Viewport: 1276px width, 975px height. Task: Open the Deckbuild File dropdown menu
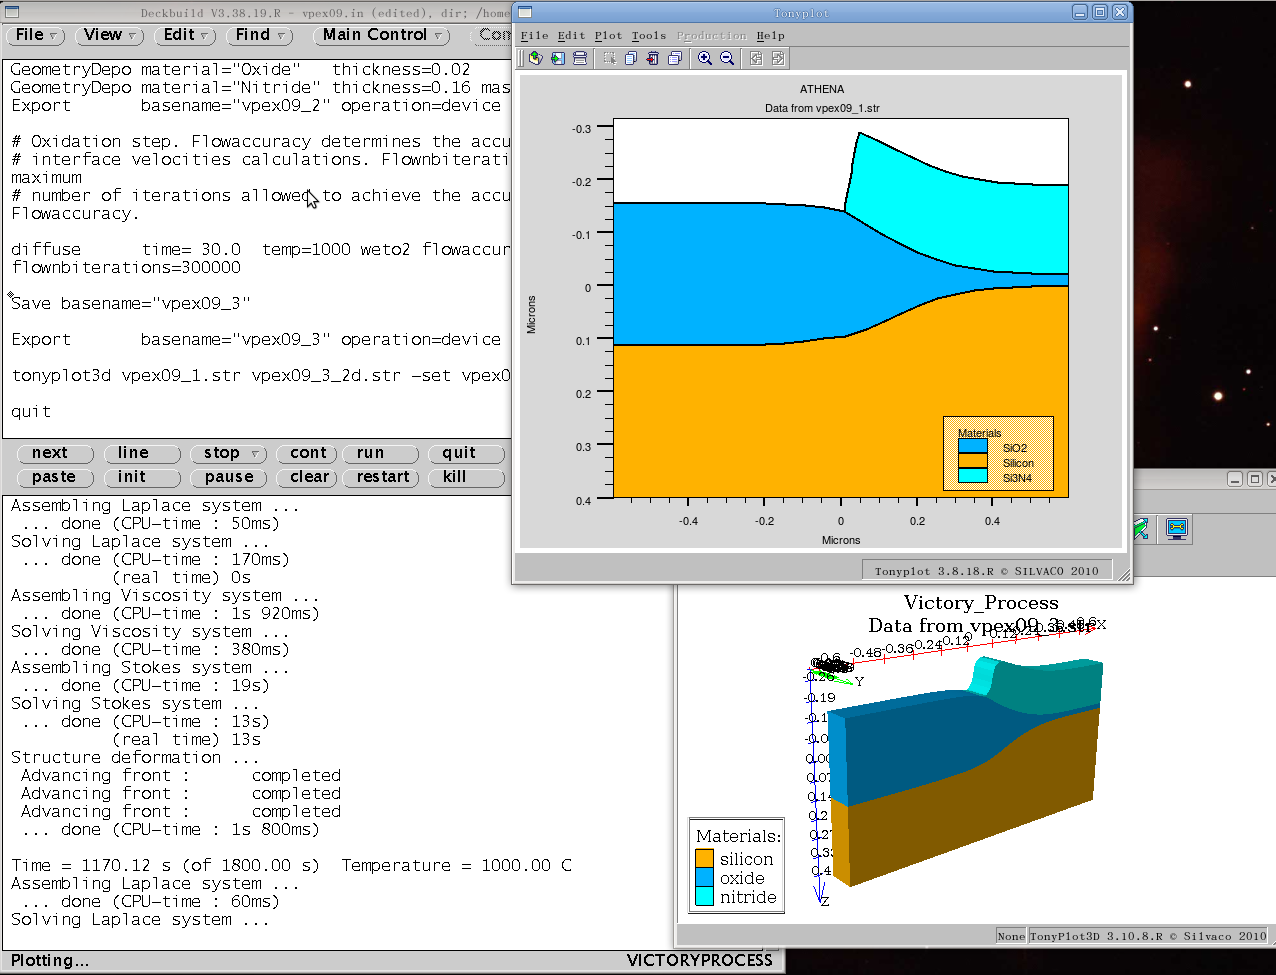coord(37,35)
